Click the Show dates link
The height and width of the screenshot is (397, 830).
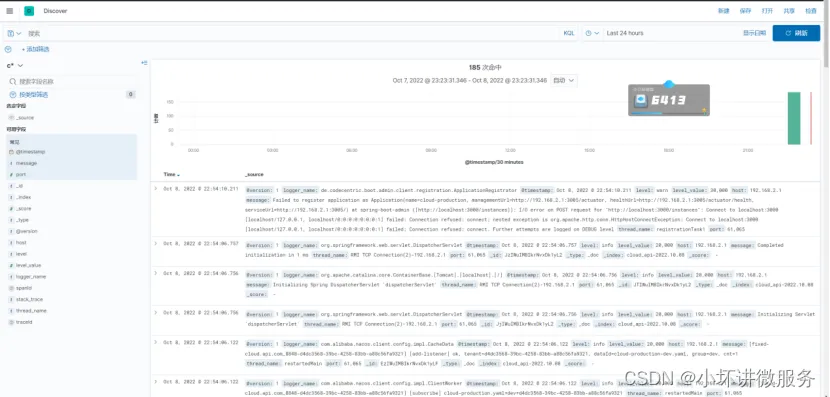point(754,33)
